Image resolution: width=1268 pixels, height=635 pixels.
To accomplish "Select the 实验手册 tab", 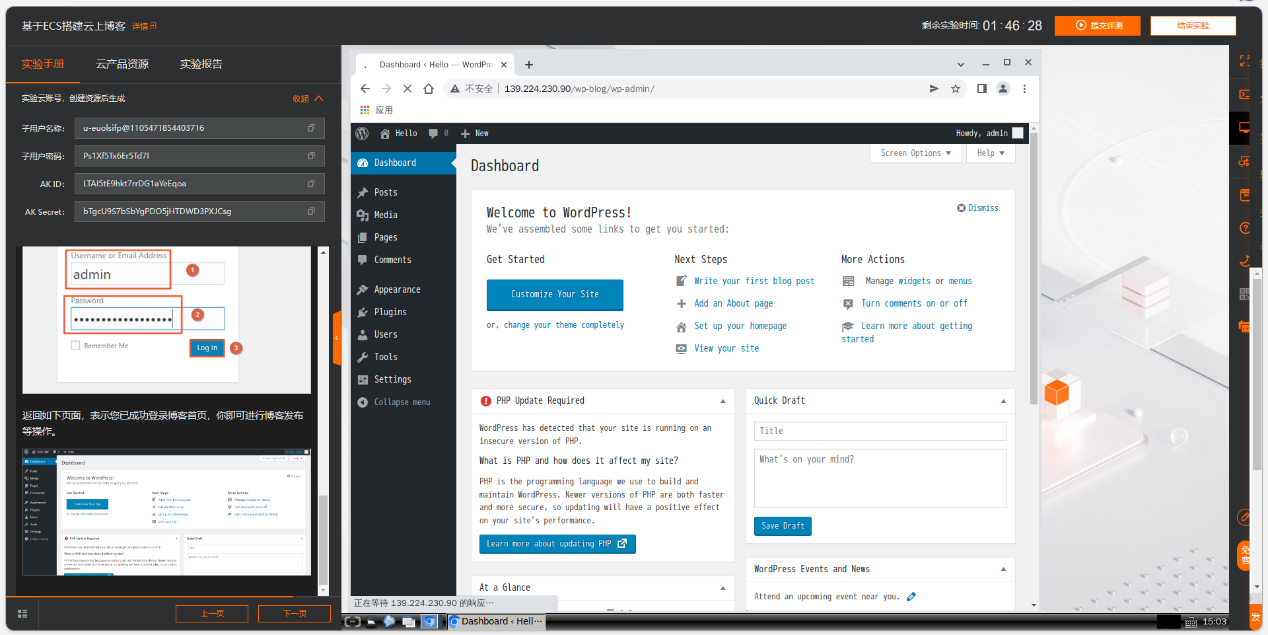I will point(43,64).
